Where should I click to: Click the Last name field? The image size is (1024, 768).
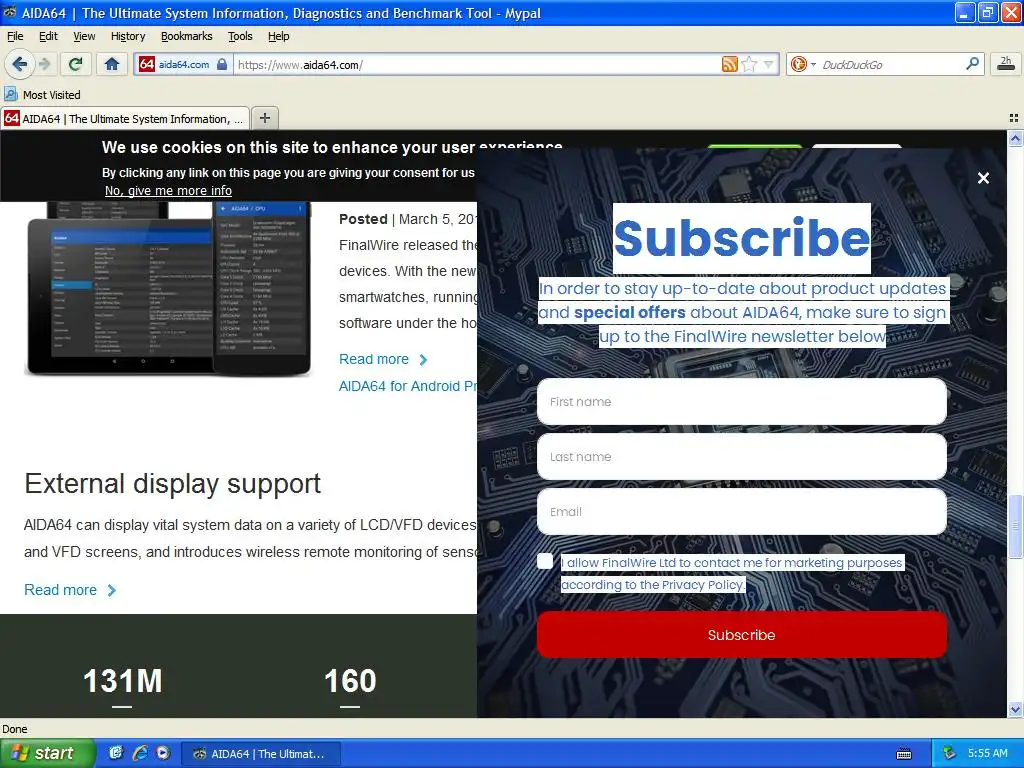coord(741,456)
